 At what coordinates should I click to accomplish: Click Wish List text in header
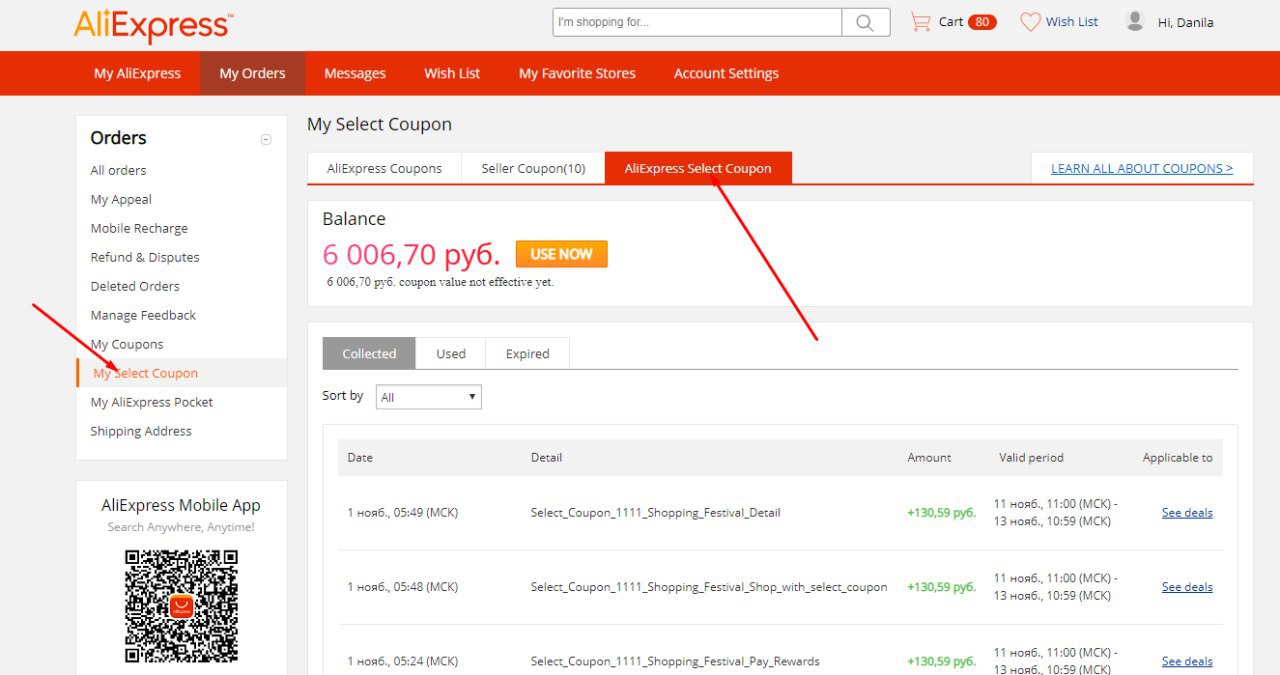tap(1072, 22)
